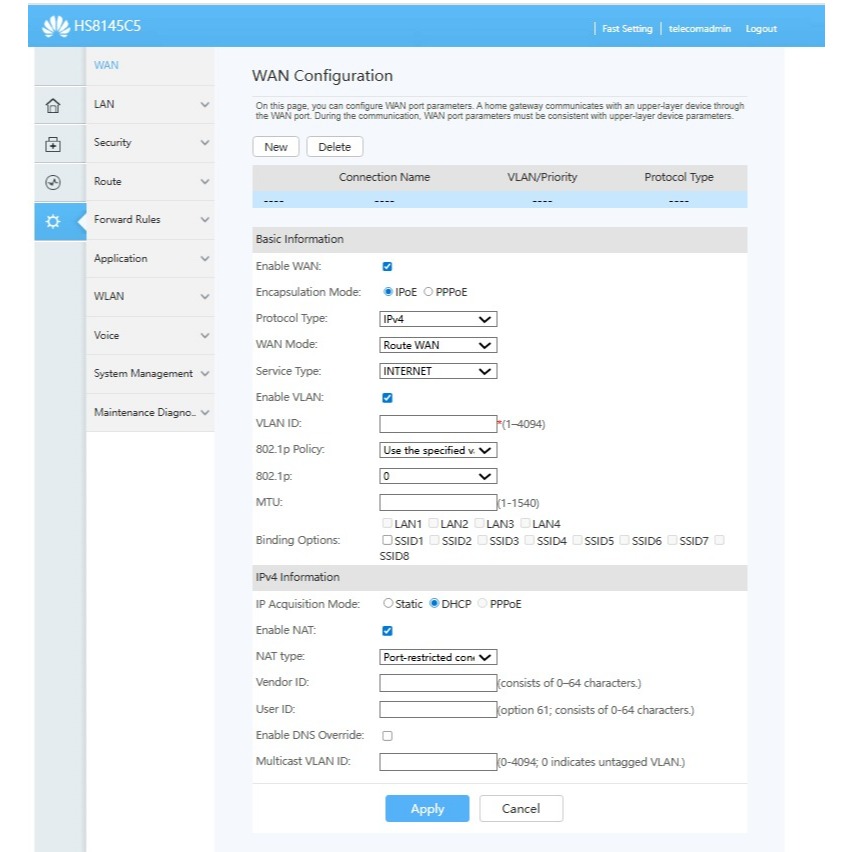This screenshot has width=852, height=852.
Task: Select the gear settings icon in the sidebar
Action: tap(54, 221)
